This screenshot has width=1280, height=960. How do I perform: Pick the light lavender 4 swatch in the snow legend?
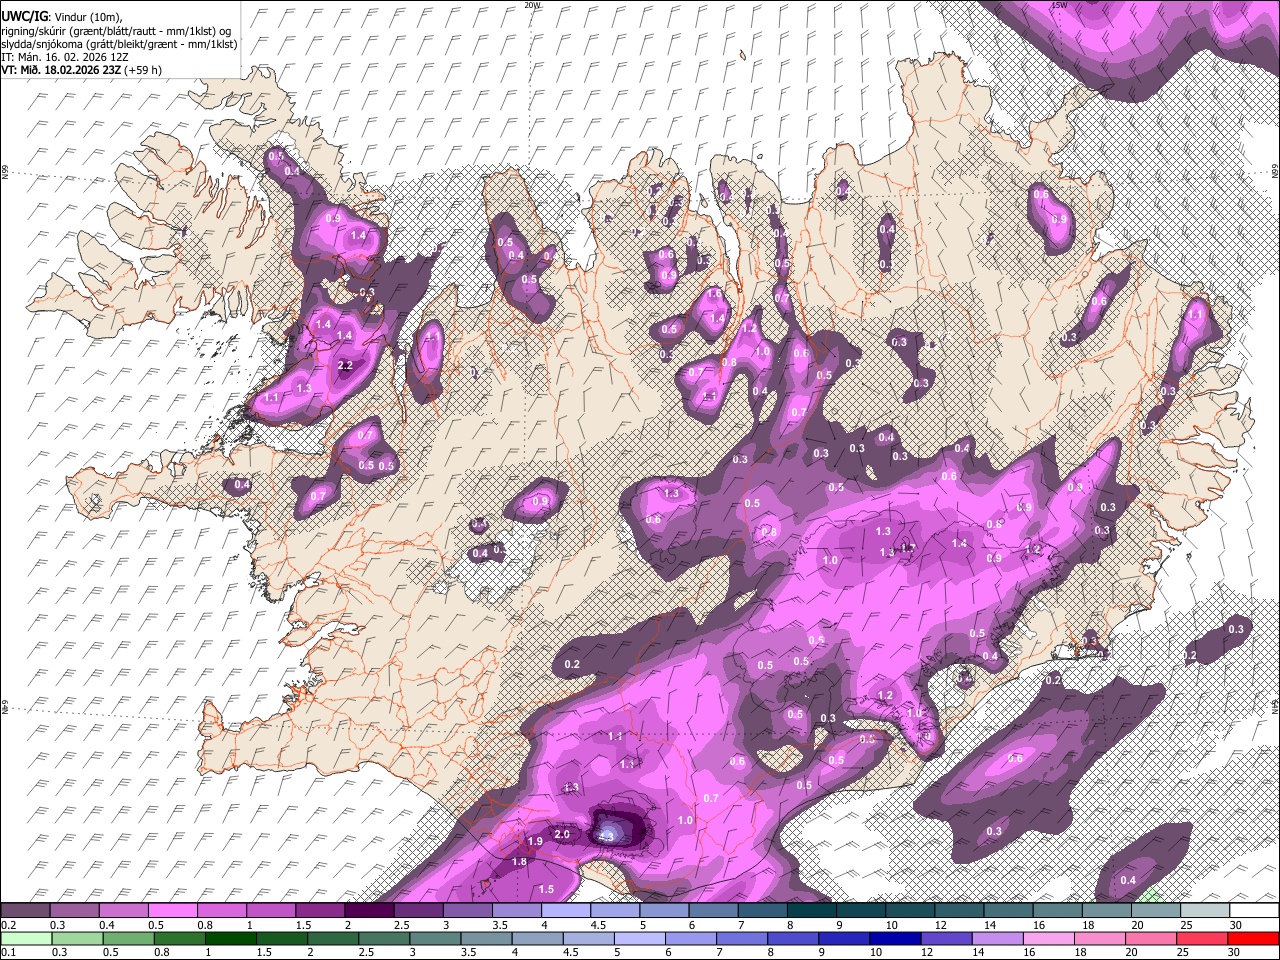click(566, 910)
